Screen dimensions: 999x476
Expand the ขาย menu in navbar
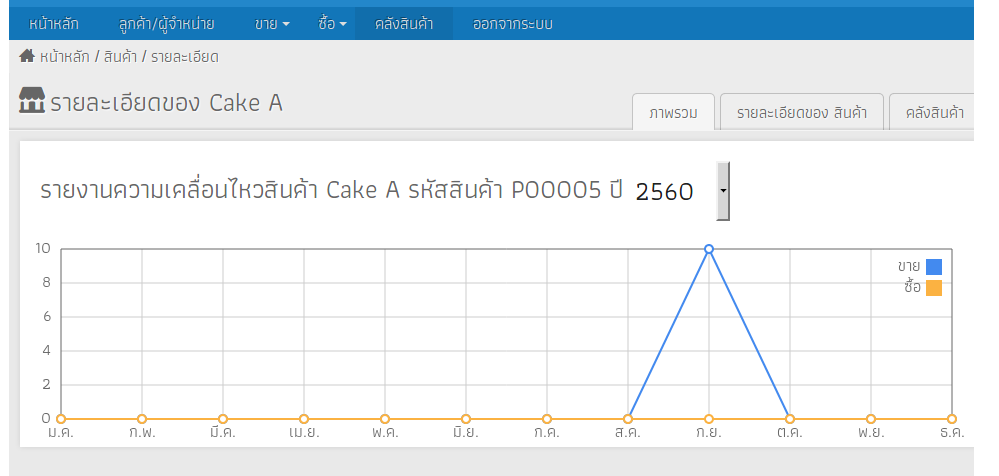pyautogui.click(x=272, y=24)
